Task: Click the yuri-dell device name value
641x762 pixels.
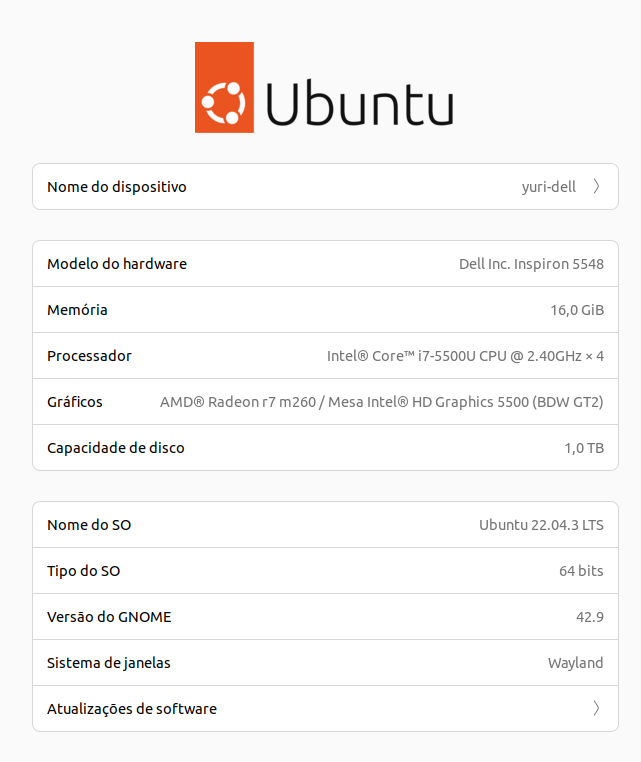Action: (548, 187)
